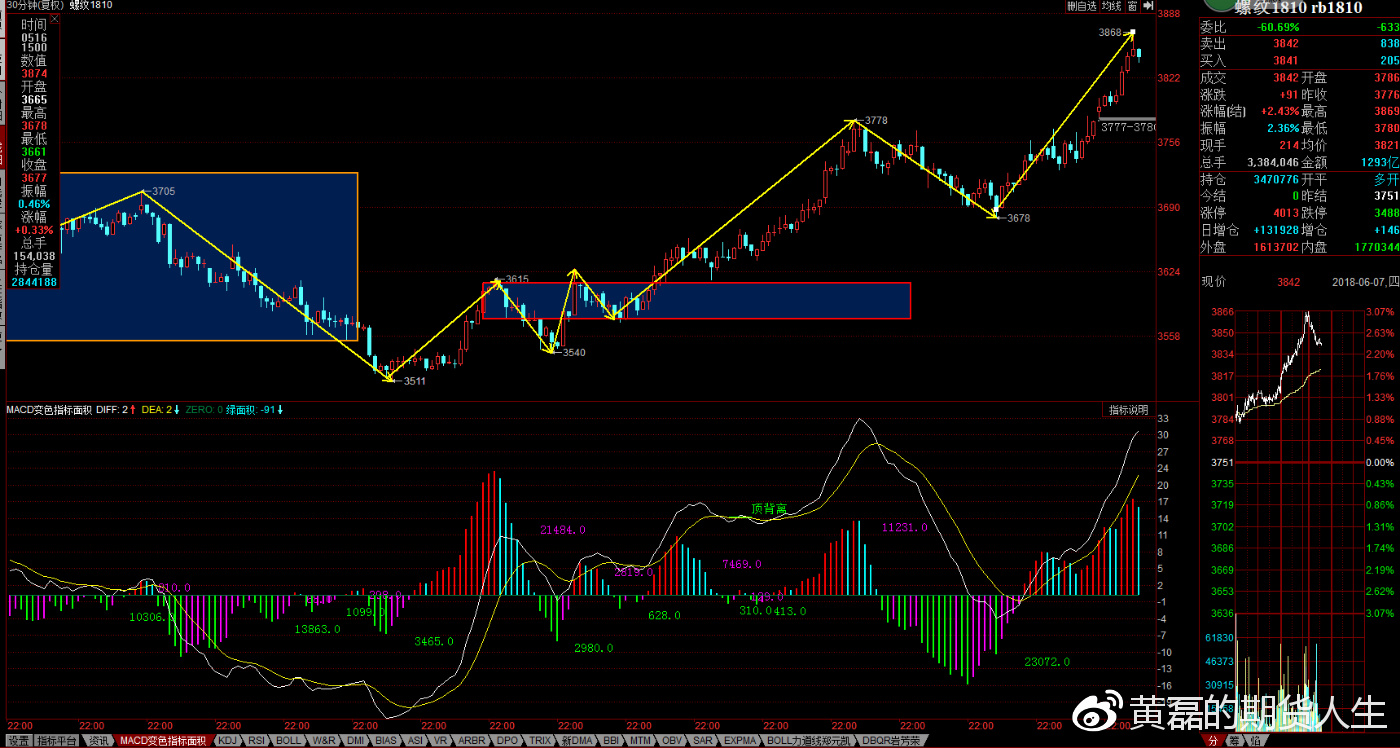Click the 顶背离 divergence label
Viewport: 1400px width, 748px height.
[769, 509]
